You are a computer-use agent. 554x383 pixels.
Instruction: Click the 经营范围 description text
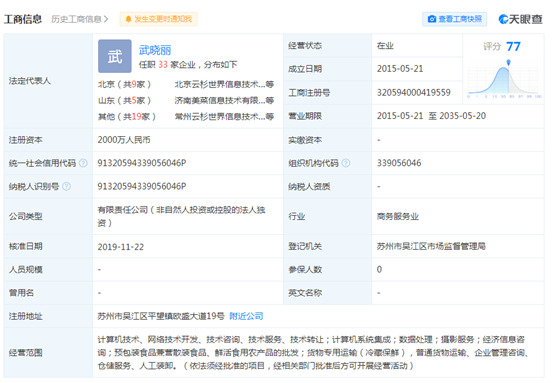point(313,352)
